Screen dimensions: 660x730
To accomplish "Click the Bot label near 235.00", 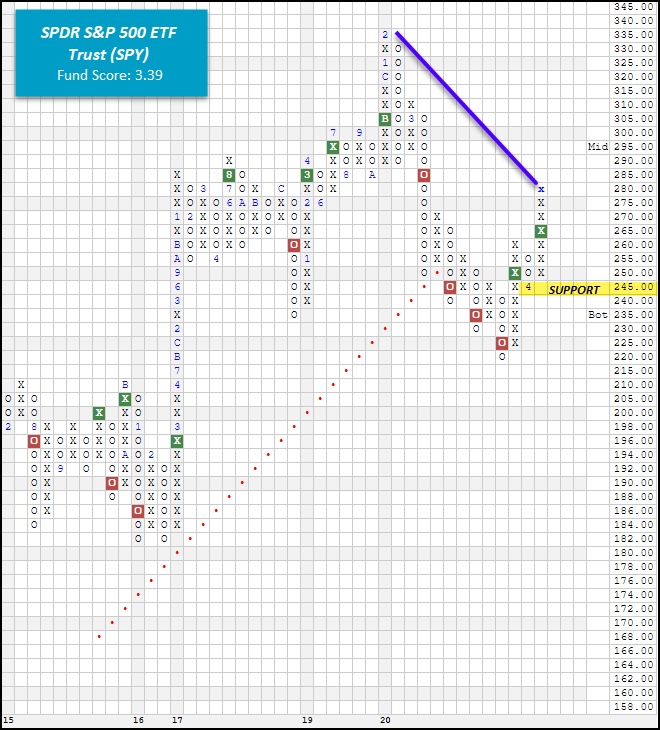I will [x=598, y=315].
